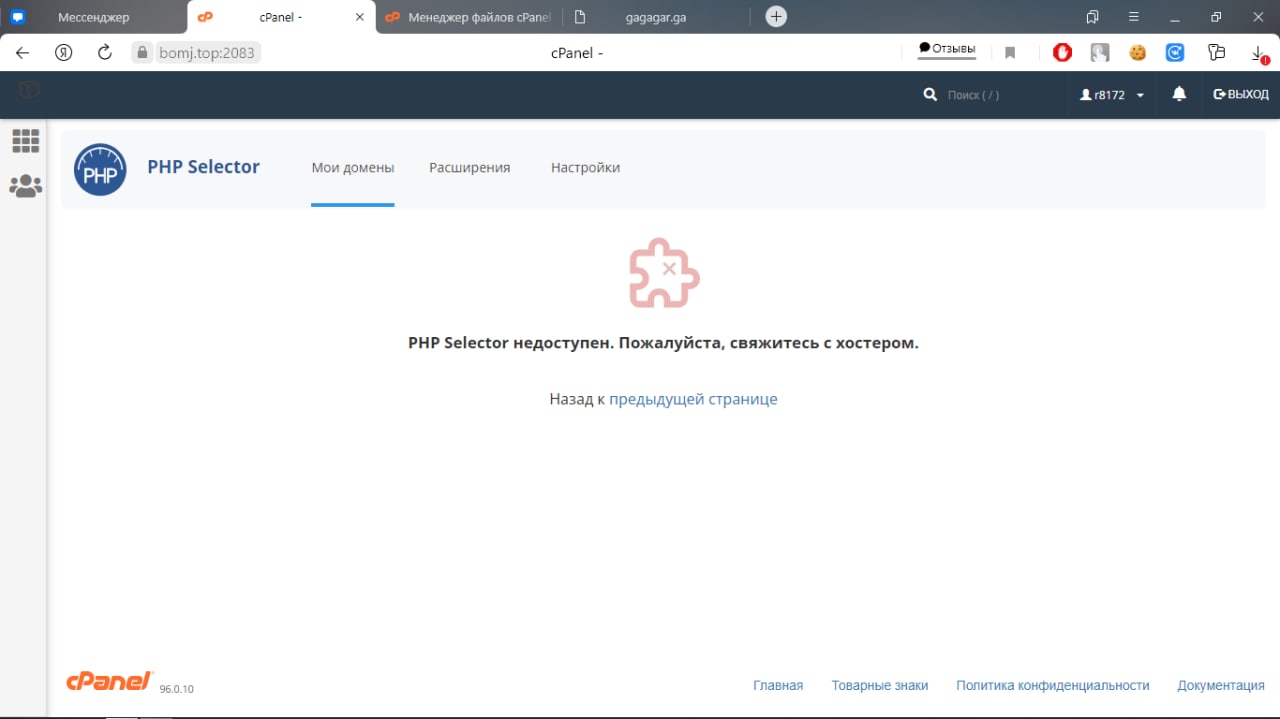Open the Главная footer link
This screenshot has height=719, width=1280.
click(x=778, y=686)
